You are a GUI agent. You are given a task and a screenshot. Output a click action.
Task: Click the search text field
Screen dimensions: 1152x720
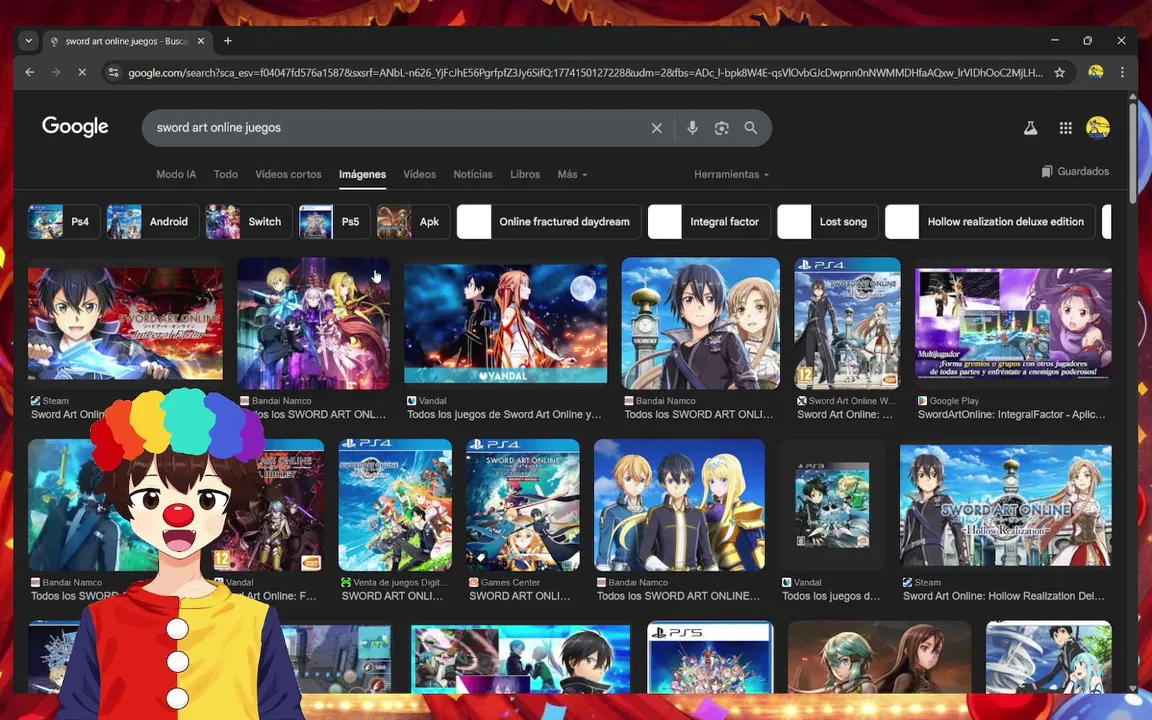pyautogui.click(x=397, y=128)
